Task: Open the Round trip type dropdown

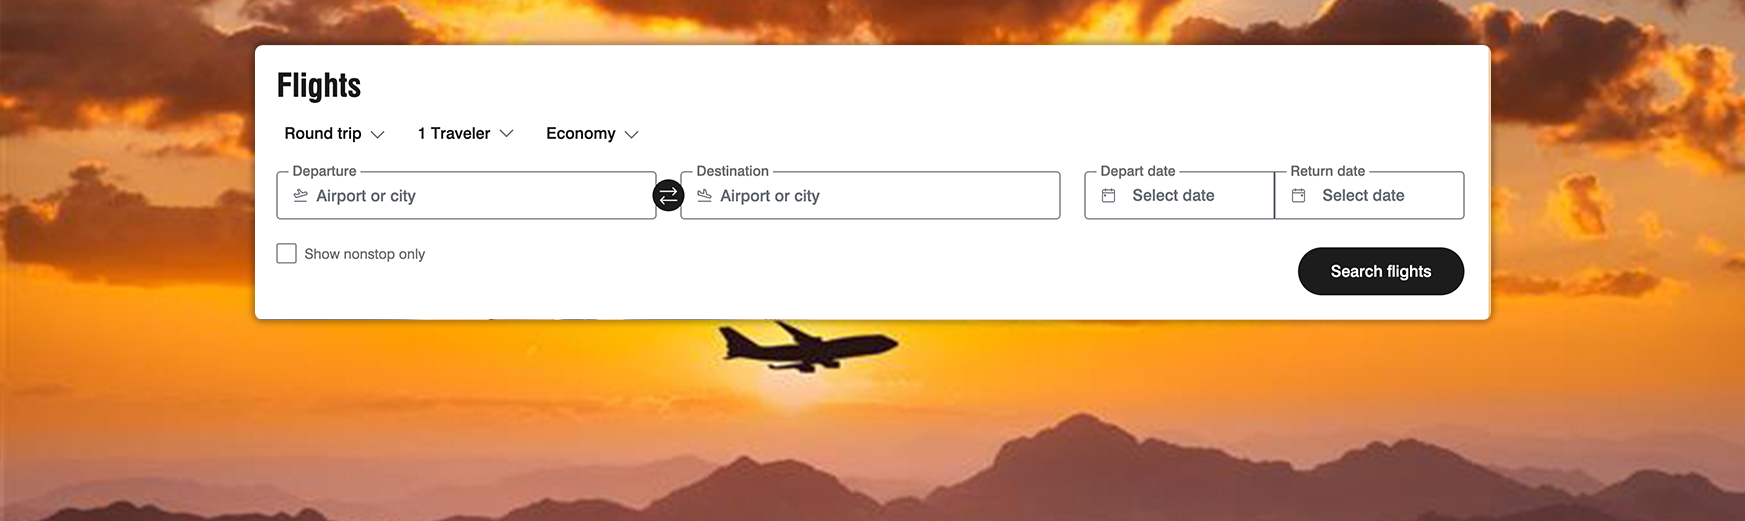Action: point(334,134)
